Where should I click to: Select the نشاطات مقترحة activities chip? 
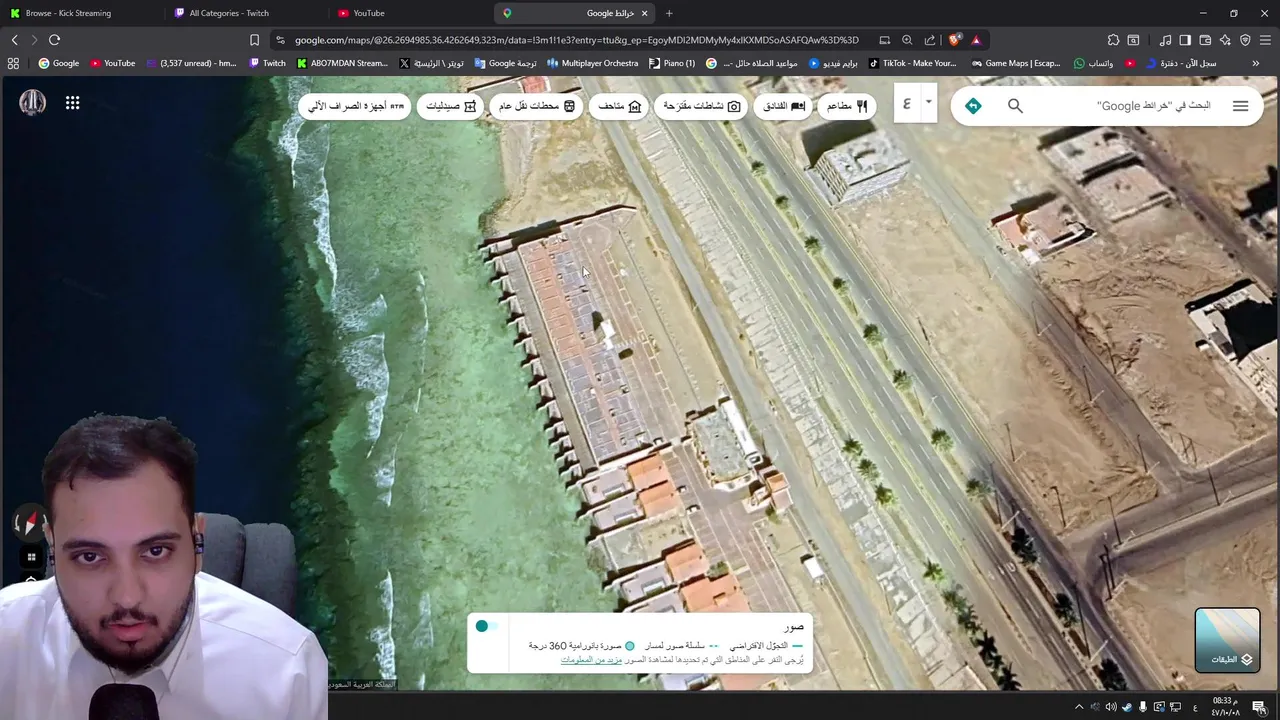(x=701, y=106)
